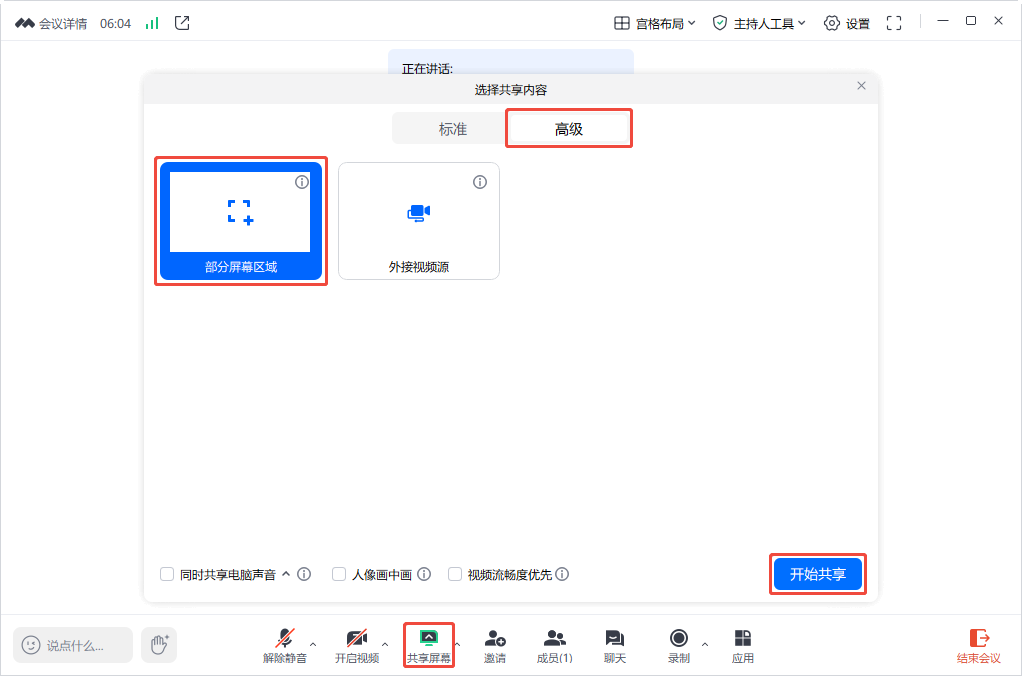The height and width of the screenshot is (676, 1022).
Task: Show the info tooltip on the 外接视频源 card
Action: coord(480,182)
